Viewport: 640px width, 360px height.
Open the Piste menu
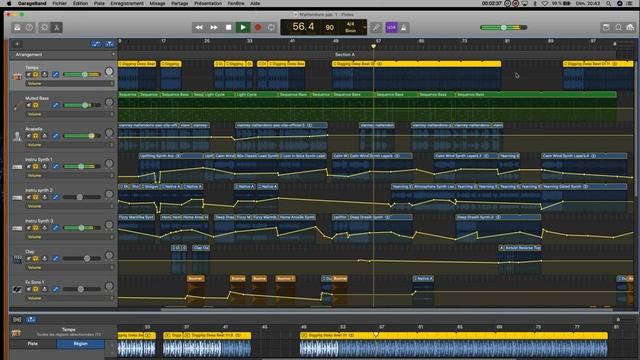(x=99, y=3)
